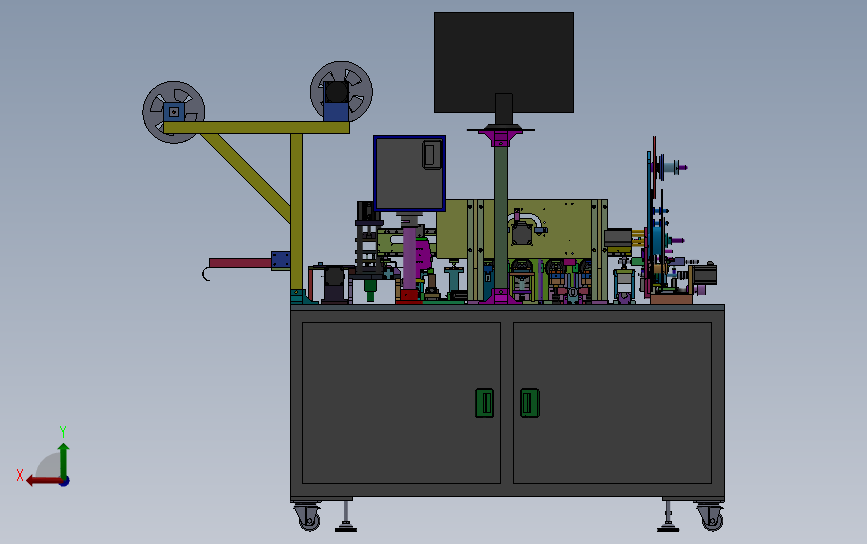Select the left leveling foot pad
The height and width of the screenshot is (544, 867).
pos(346,529)
